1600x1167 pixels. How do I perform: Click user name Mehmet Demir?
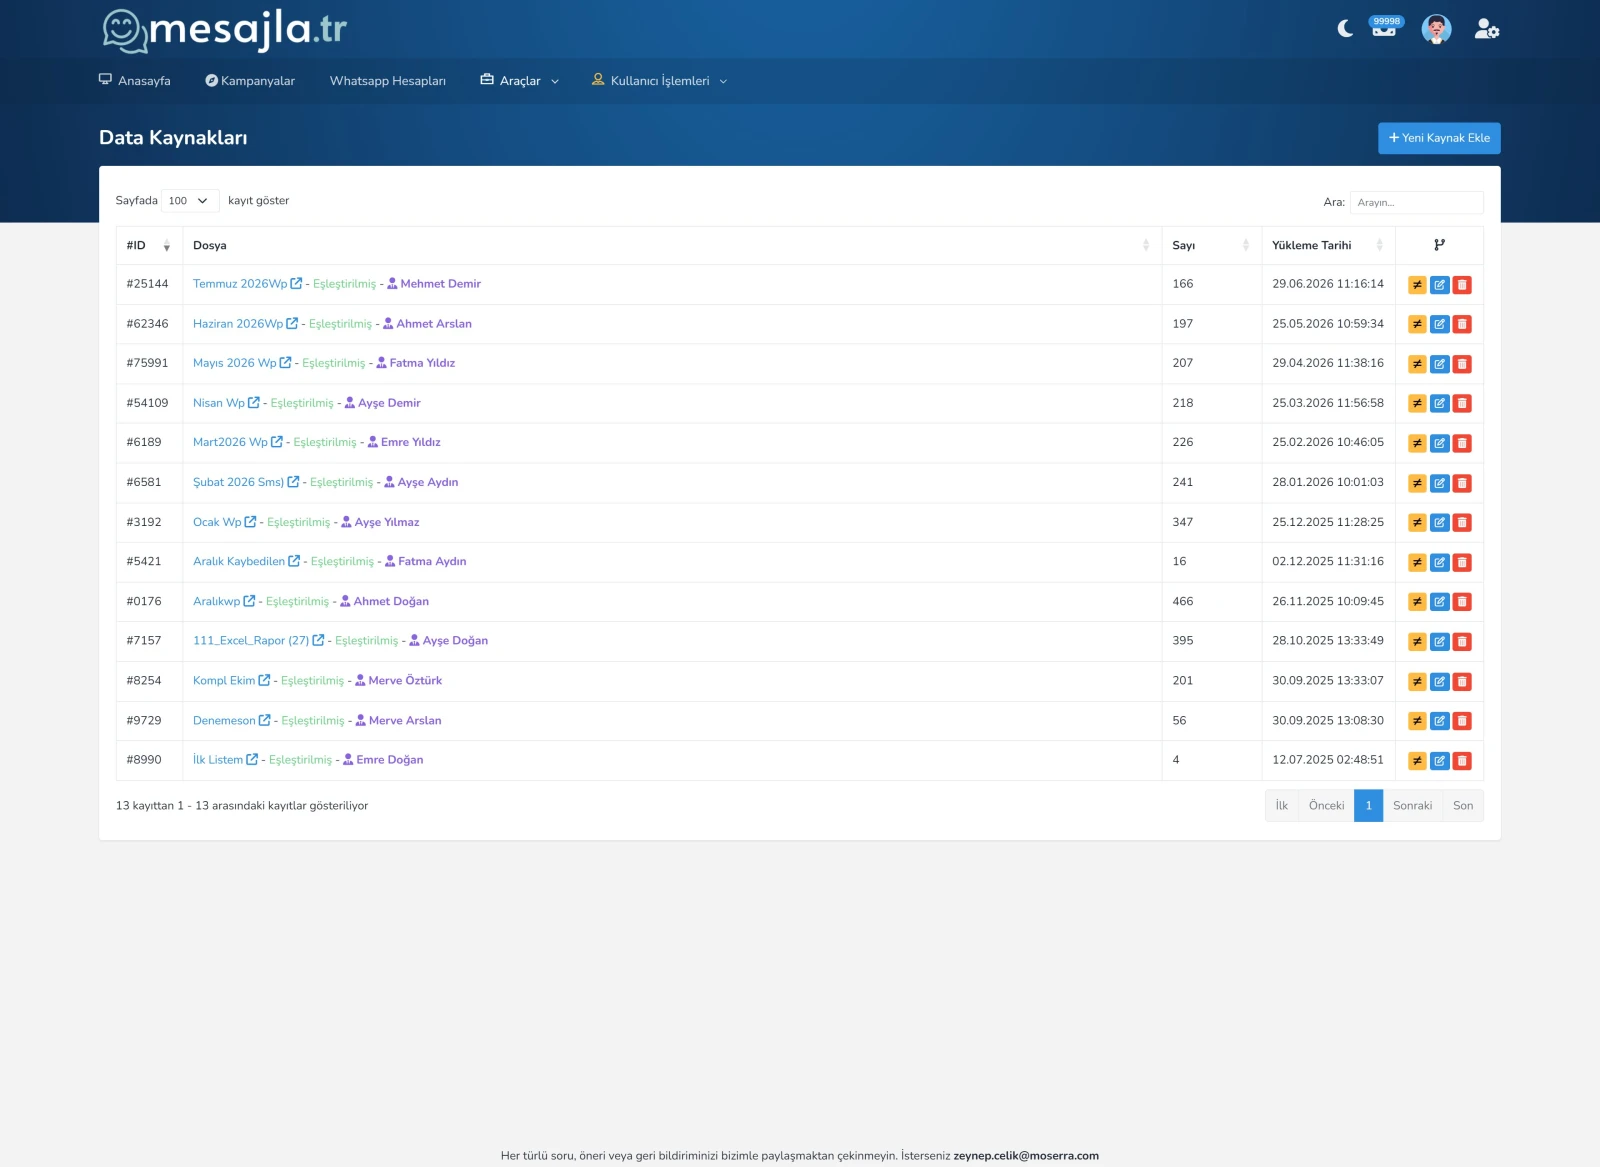pyautogui.click(x=440, y=284)
